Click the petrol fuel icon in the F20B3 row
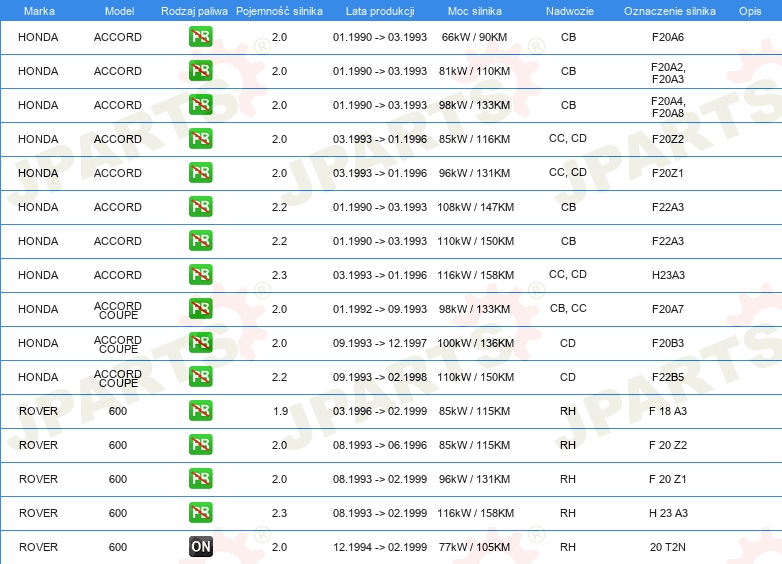 pyautogui.click(x=200, y=343)
